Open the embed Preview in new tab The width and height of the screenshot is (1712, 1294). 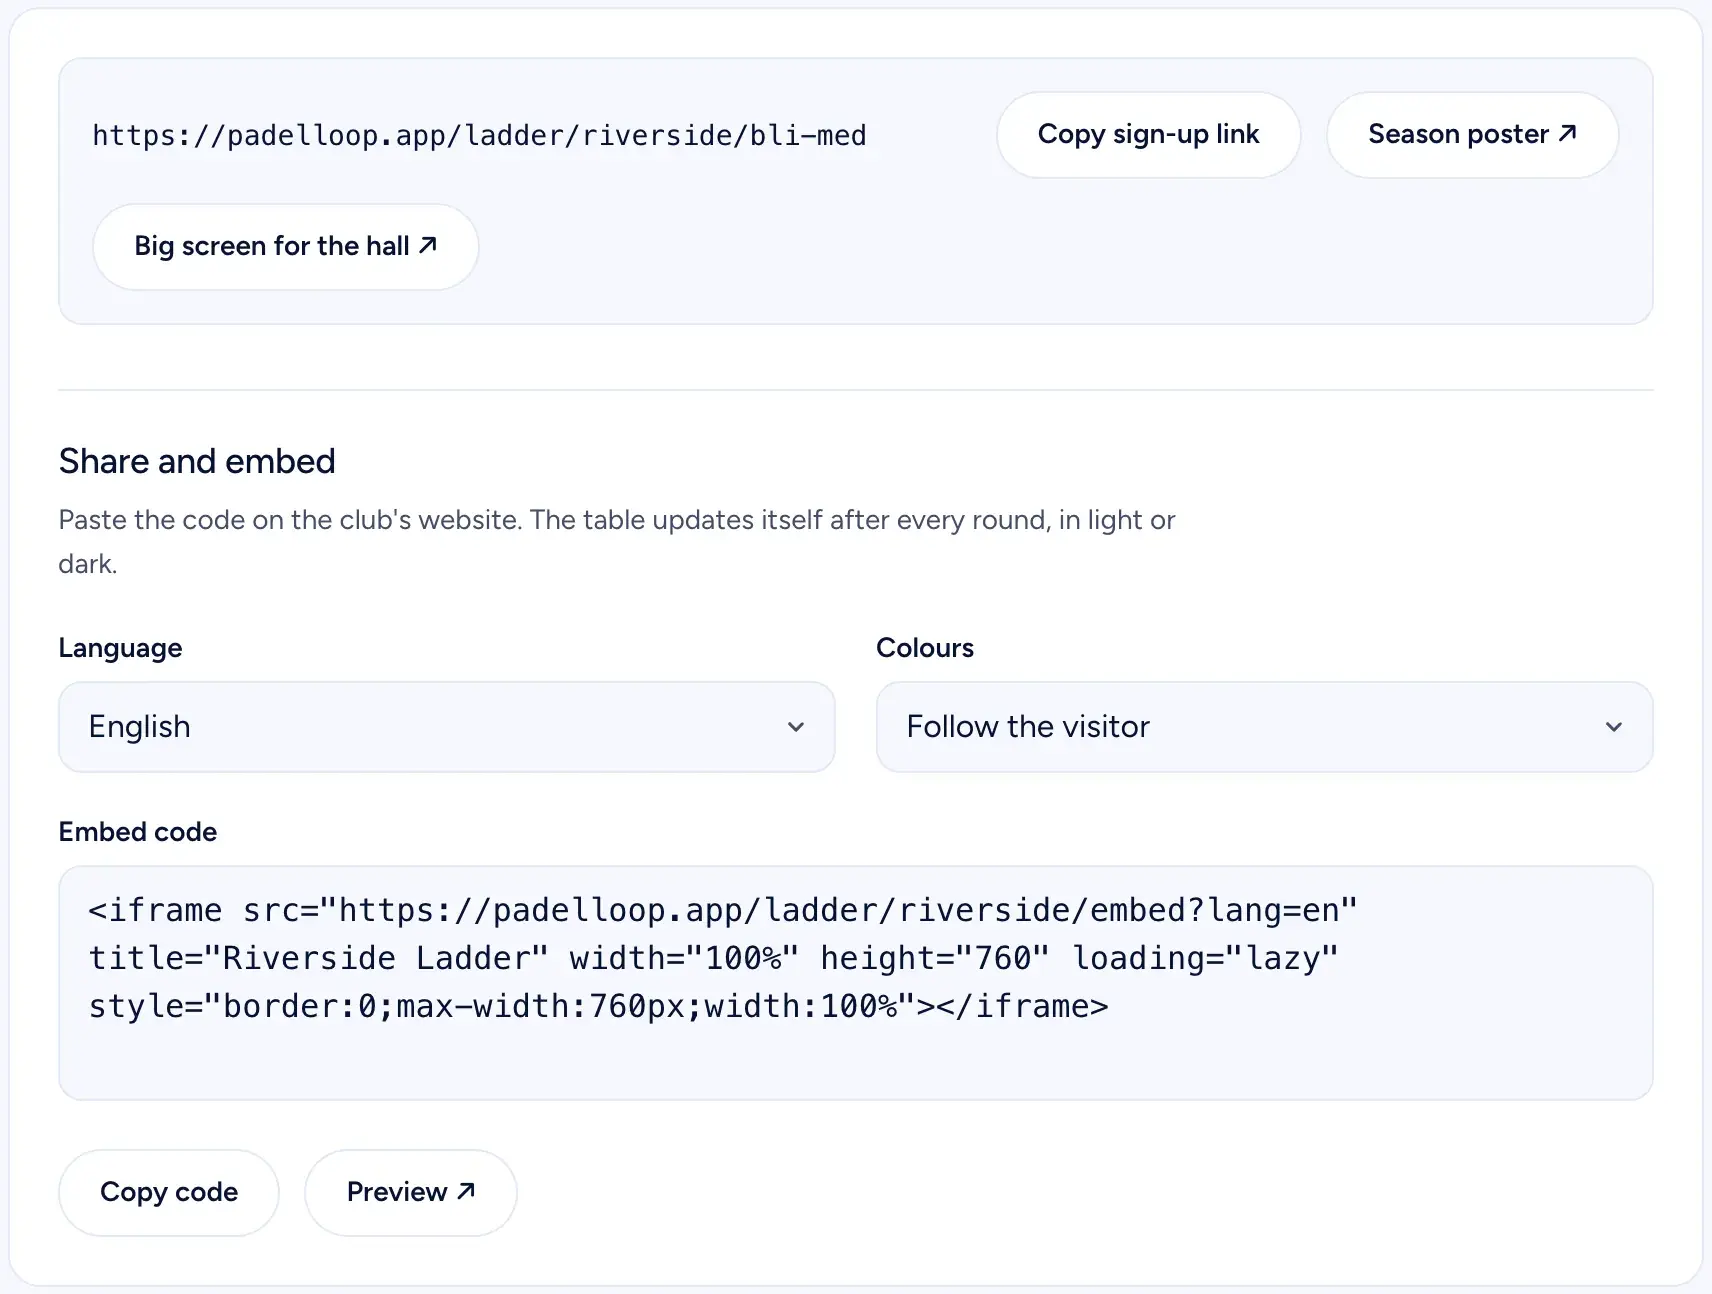point(411,1192)
